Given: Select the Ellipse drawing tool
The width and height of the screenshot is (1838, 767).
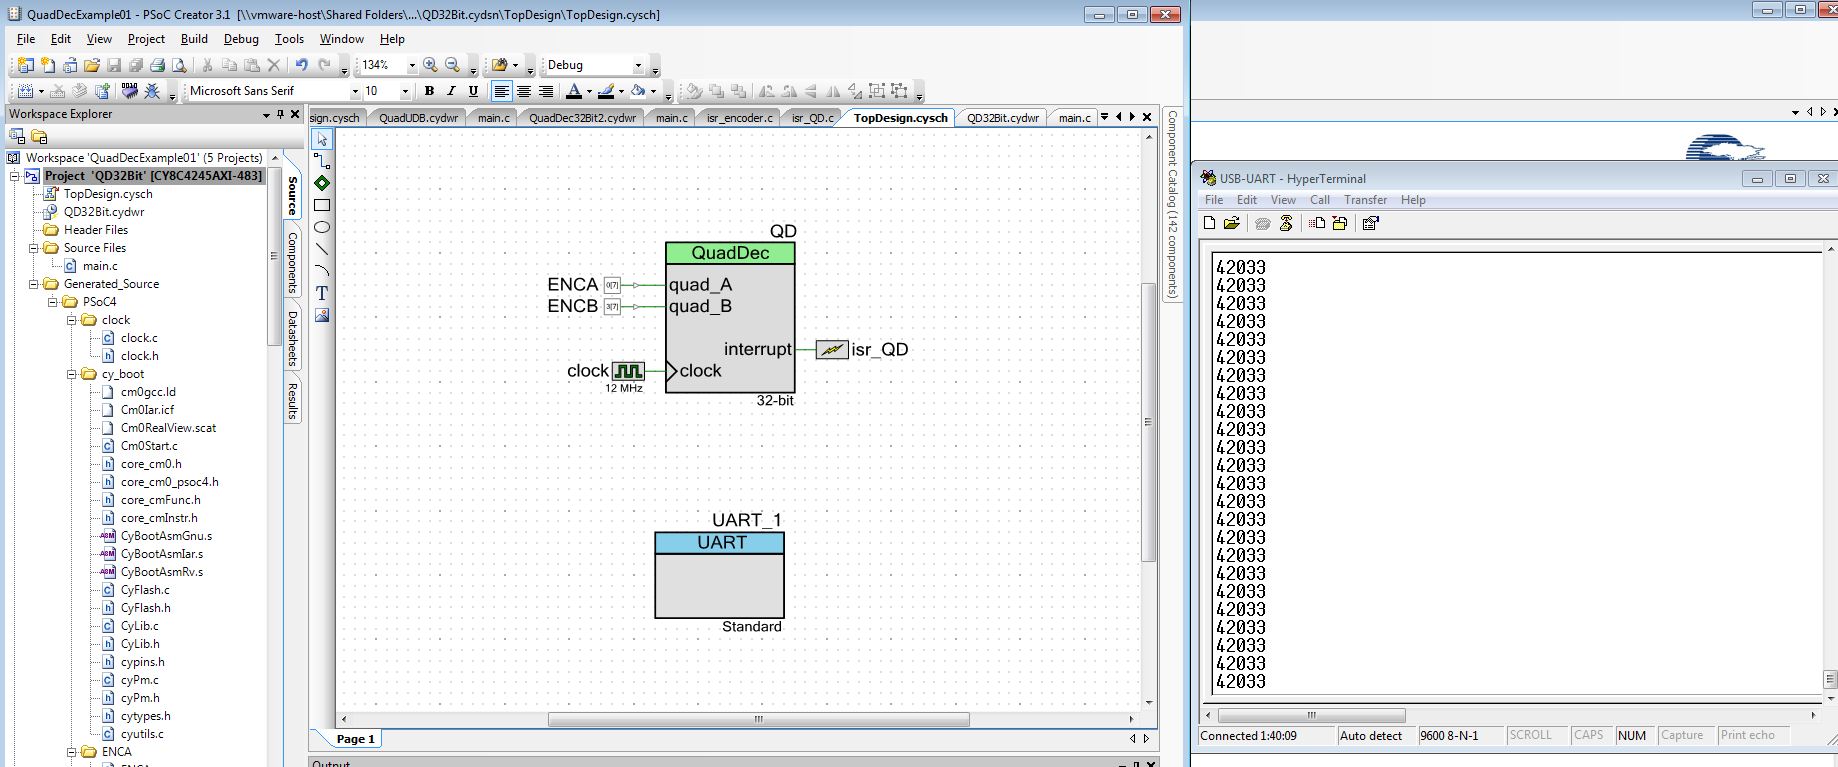Looking at the screenshot, I should 322,227.
